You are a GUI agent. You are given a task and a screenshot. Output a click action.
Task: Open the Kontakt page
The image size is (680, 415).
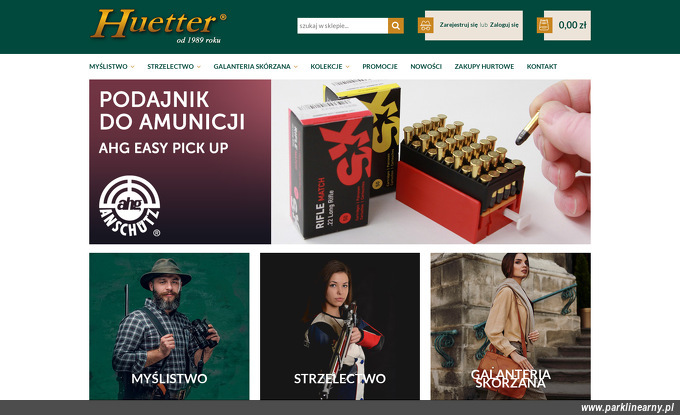pyautogui.click(x=542, y=66)
